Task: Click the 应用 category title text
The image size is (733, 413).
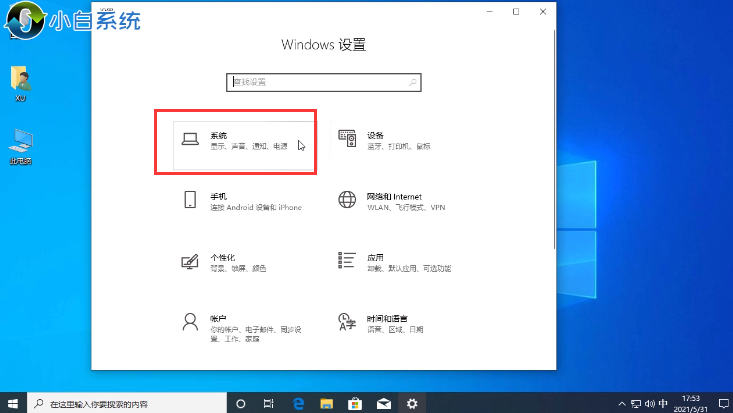Action: click(x=375, y=258)
